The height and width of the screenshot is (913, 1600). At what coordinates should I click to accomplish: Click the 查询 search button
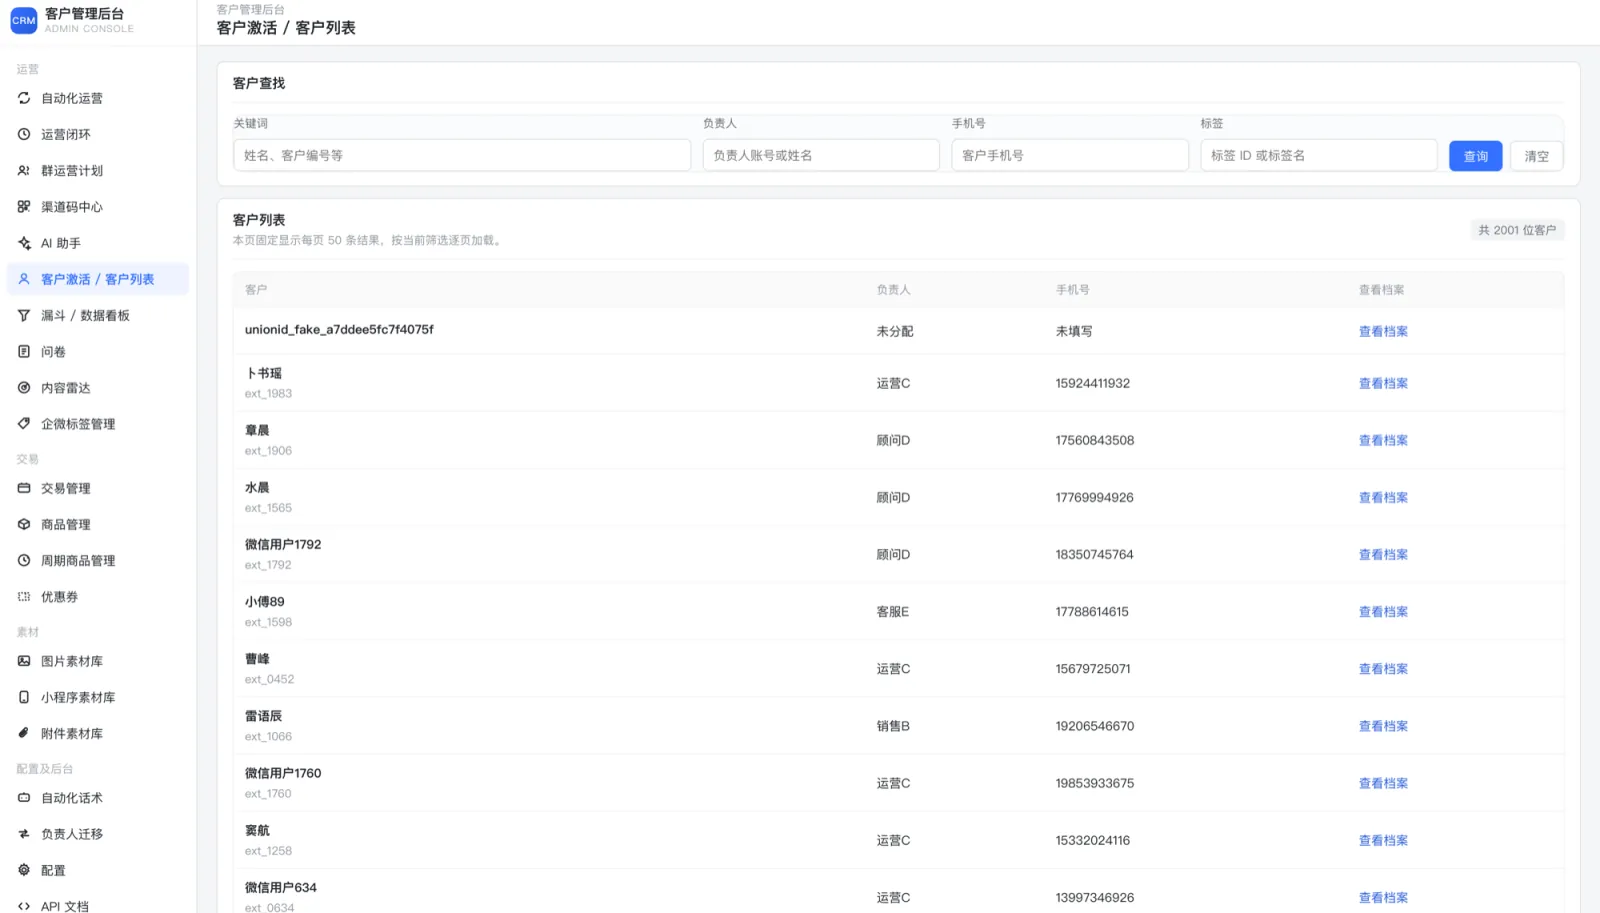pyautogui.click(x=1475, y=155)
